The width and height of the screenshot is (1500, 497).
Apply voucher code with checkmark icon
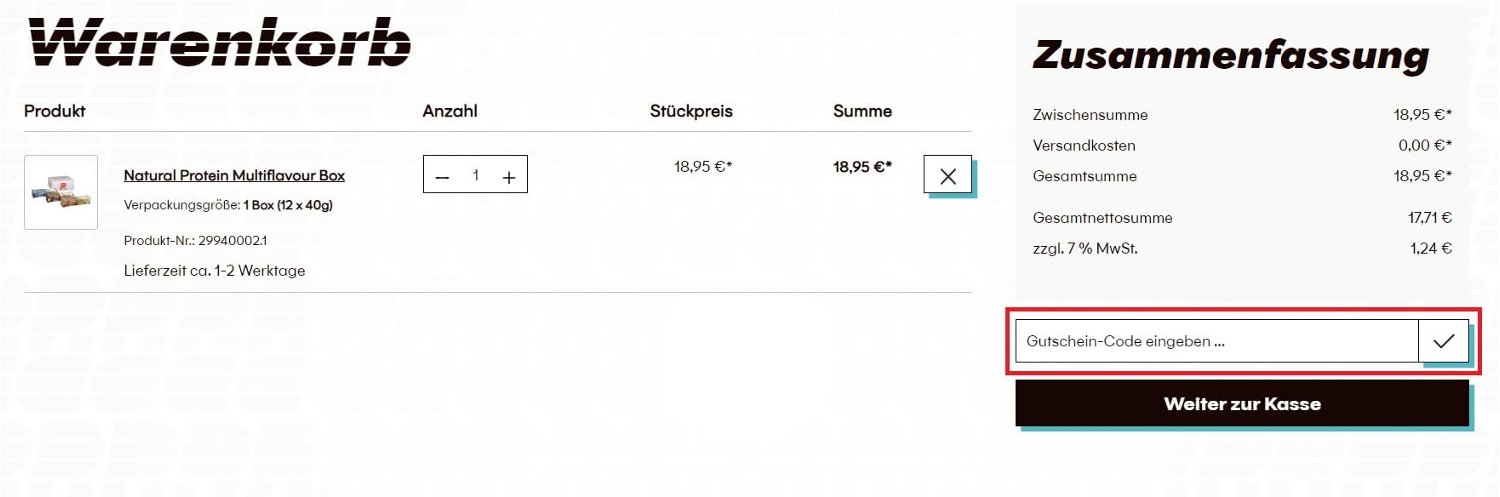coord(1443,341)
